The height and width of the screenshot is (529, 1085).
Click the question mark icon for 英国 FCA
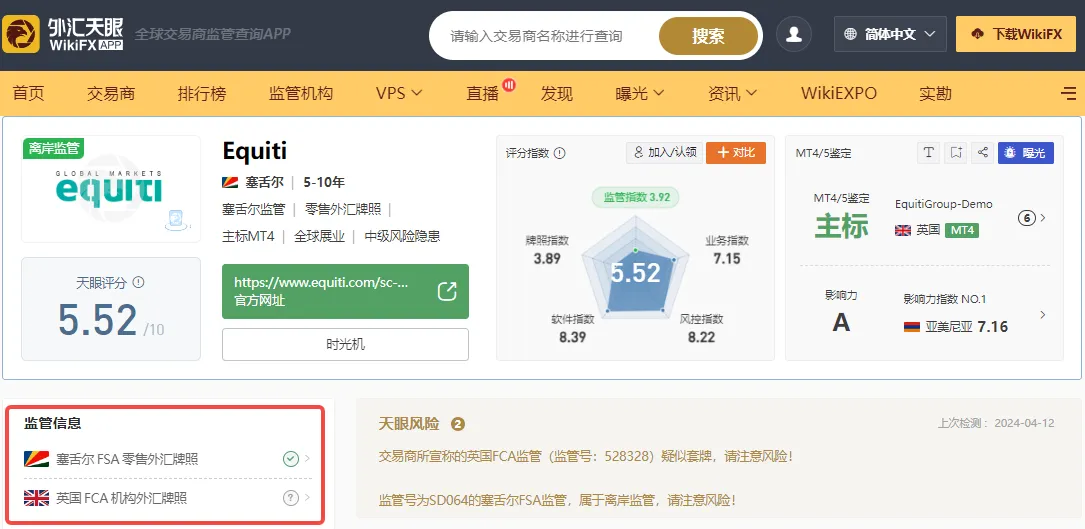(291, 497)
